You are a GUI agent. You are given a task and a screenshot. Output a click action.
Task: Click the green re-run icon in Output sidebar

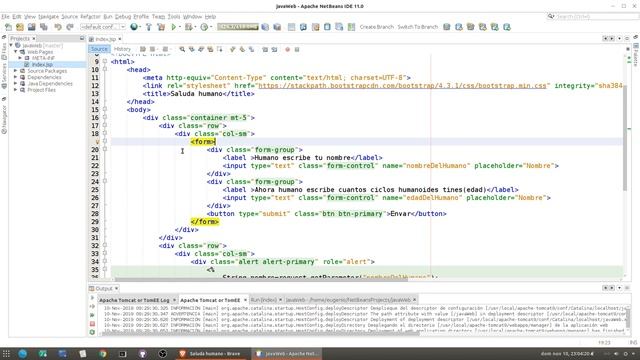(92, 332)
